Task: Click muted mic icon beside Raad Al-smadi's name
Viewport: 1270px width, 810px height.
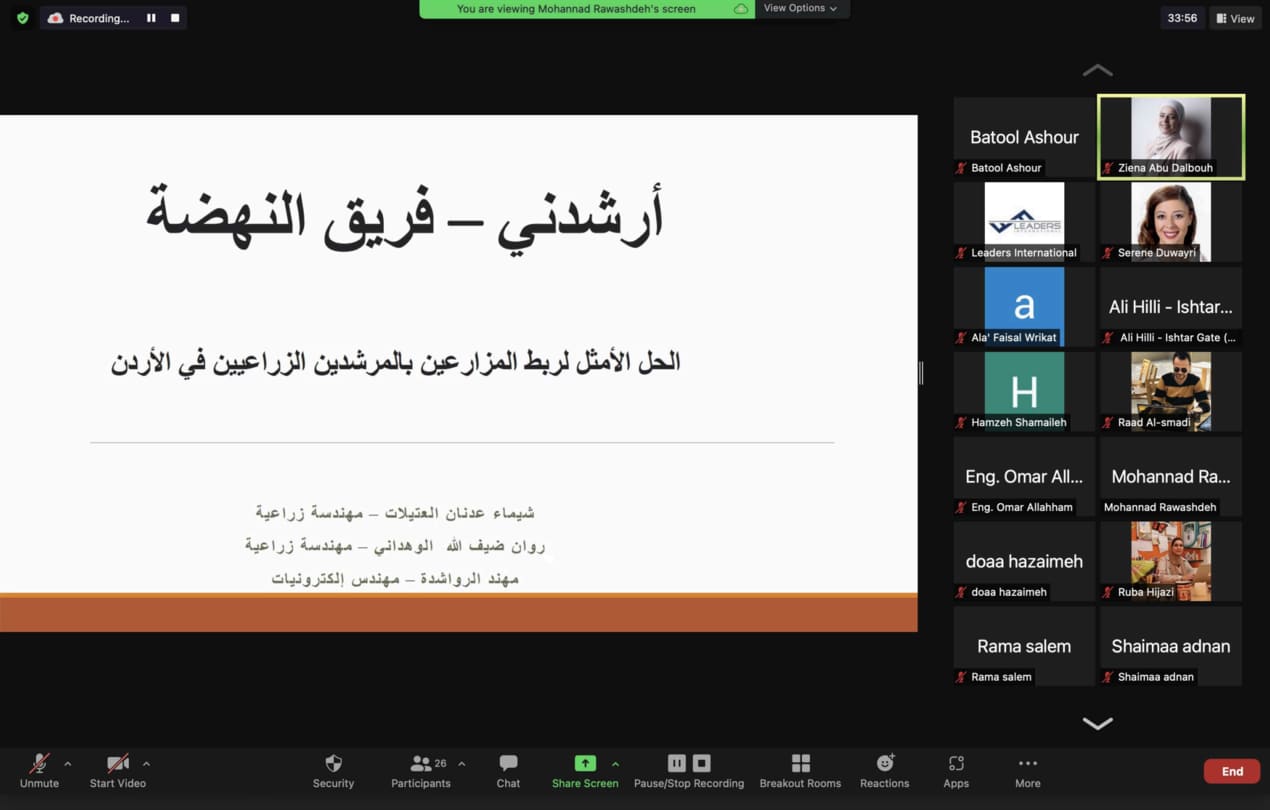Action: pos(1108,423)
